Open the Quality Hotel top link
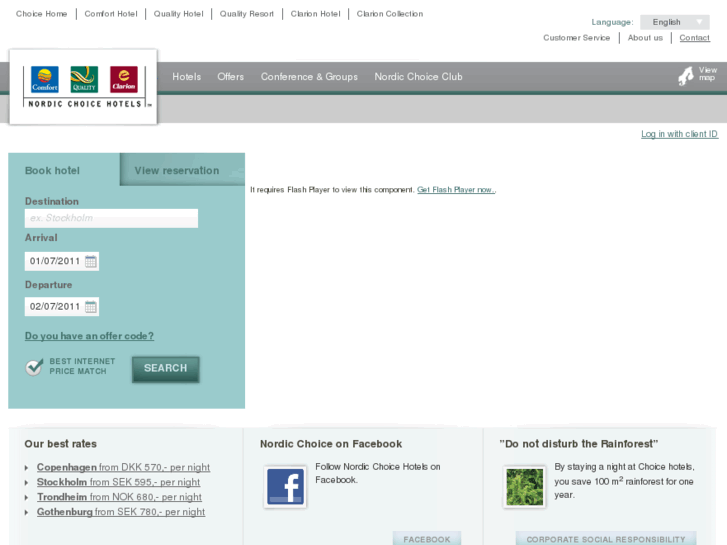 click(x=179, y=14)
